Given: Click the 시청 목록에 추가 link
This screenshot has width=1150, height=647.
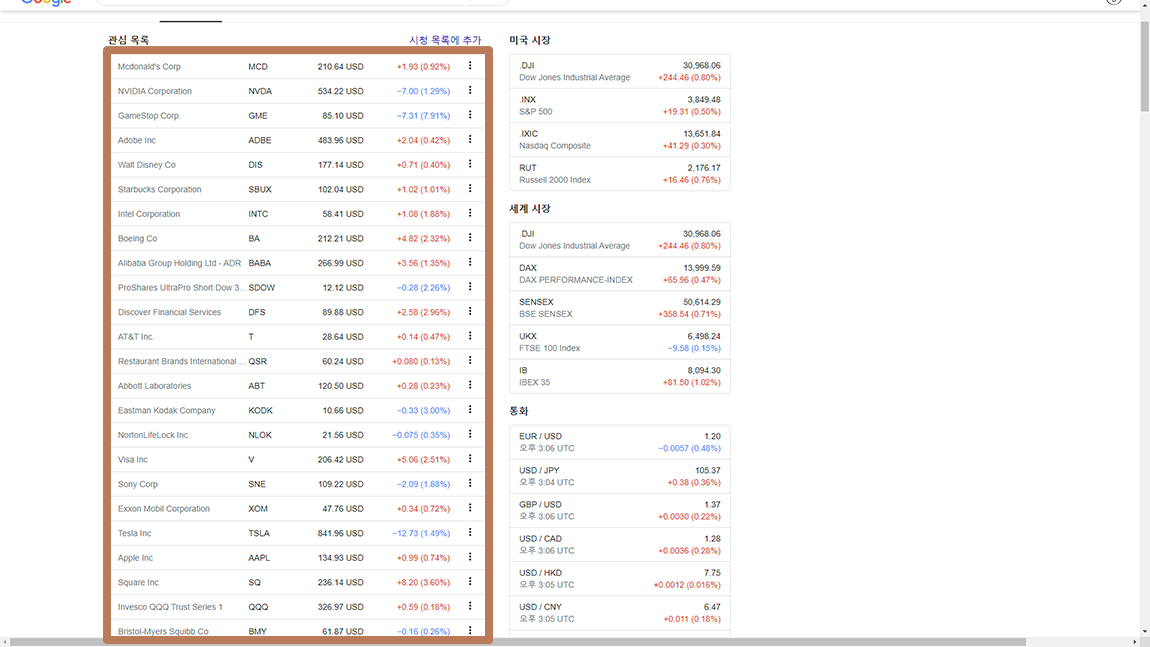Looking at the screenshot, I should point(445,40).
